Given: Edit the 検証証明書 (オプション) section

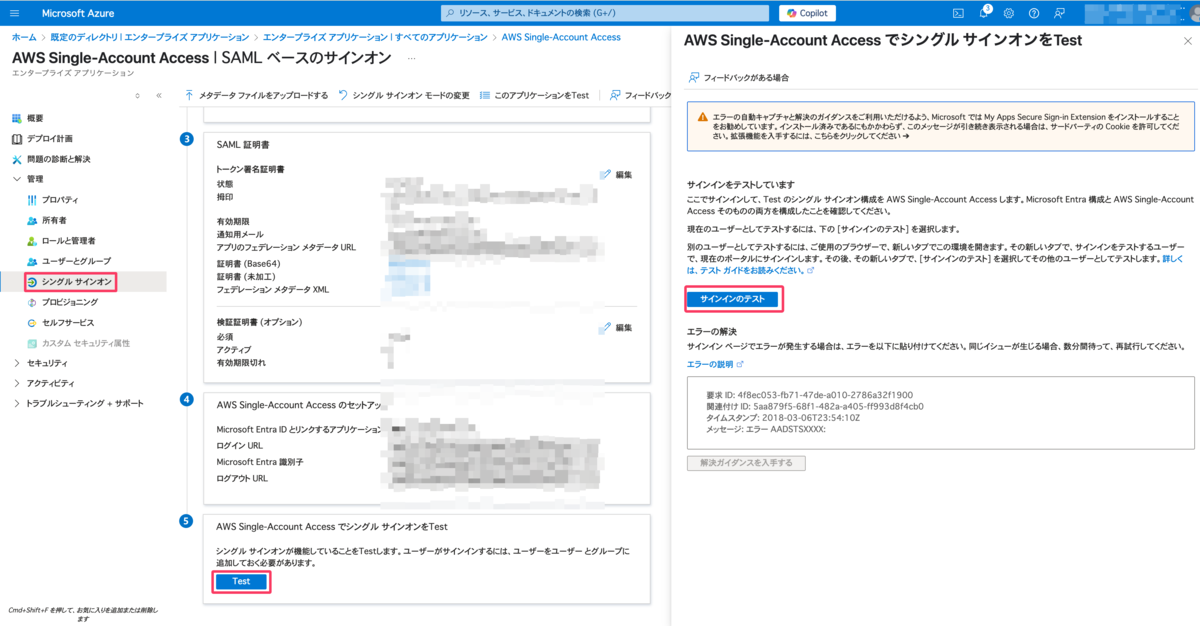Looking at the screenshot, I should click(x=616, y=327).
